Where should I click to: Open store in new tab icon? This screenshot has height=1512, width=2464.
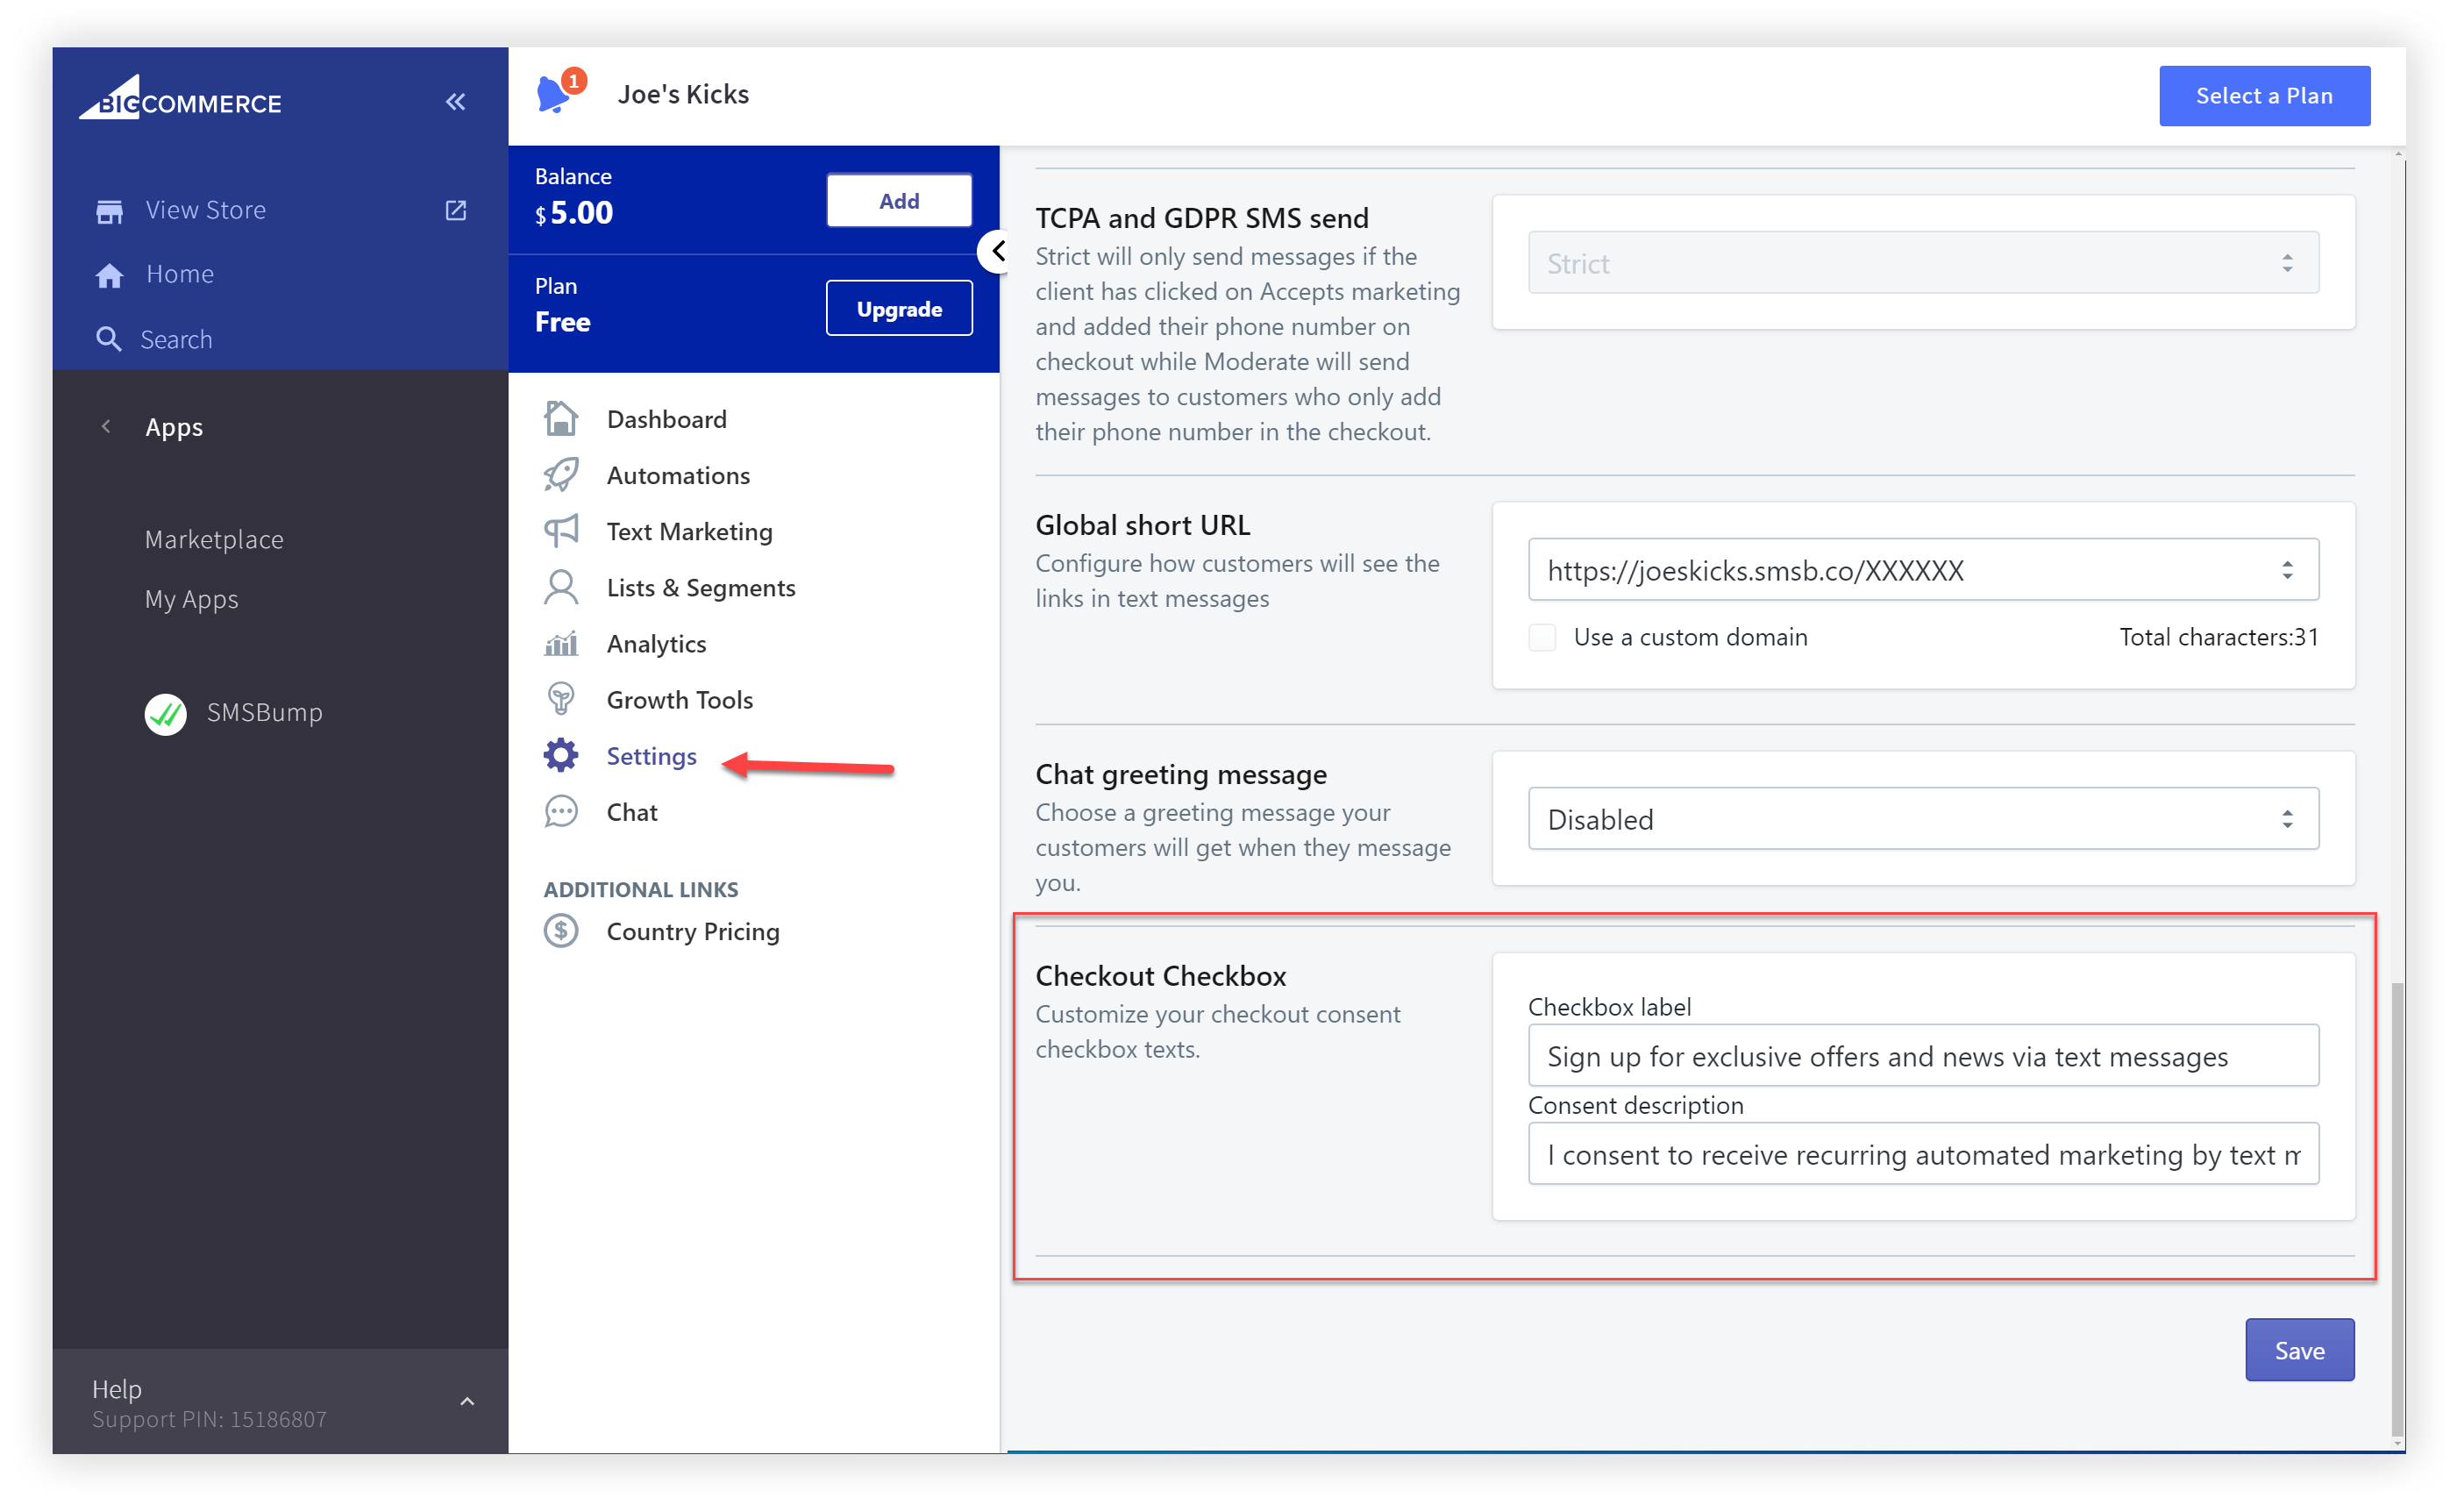(x=456, y=210)
